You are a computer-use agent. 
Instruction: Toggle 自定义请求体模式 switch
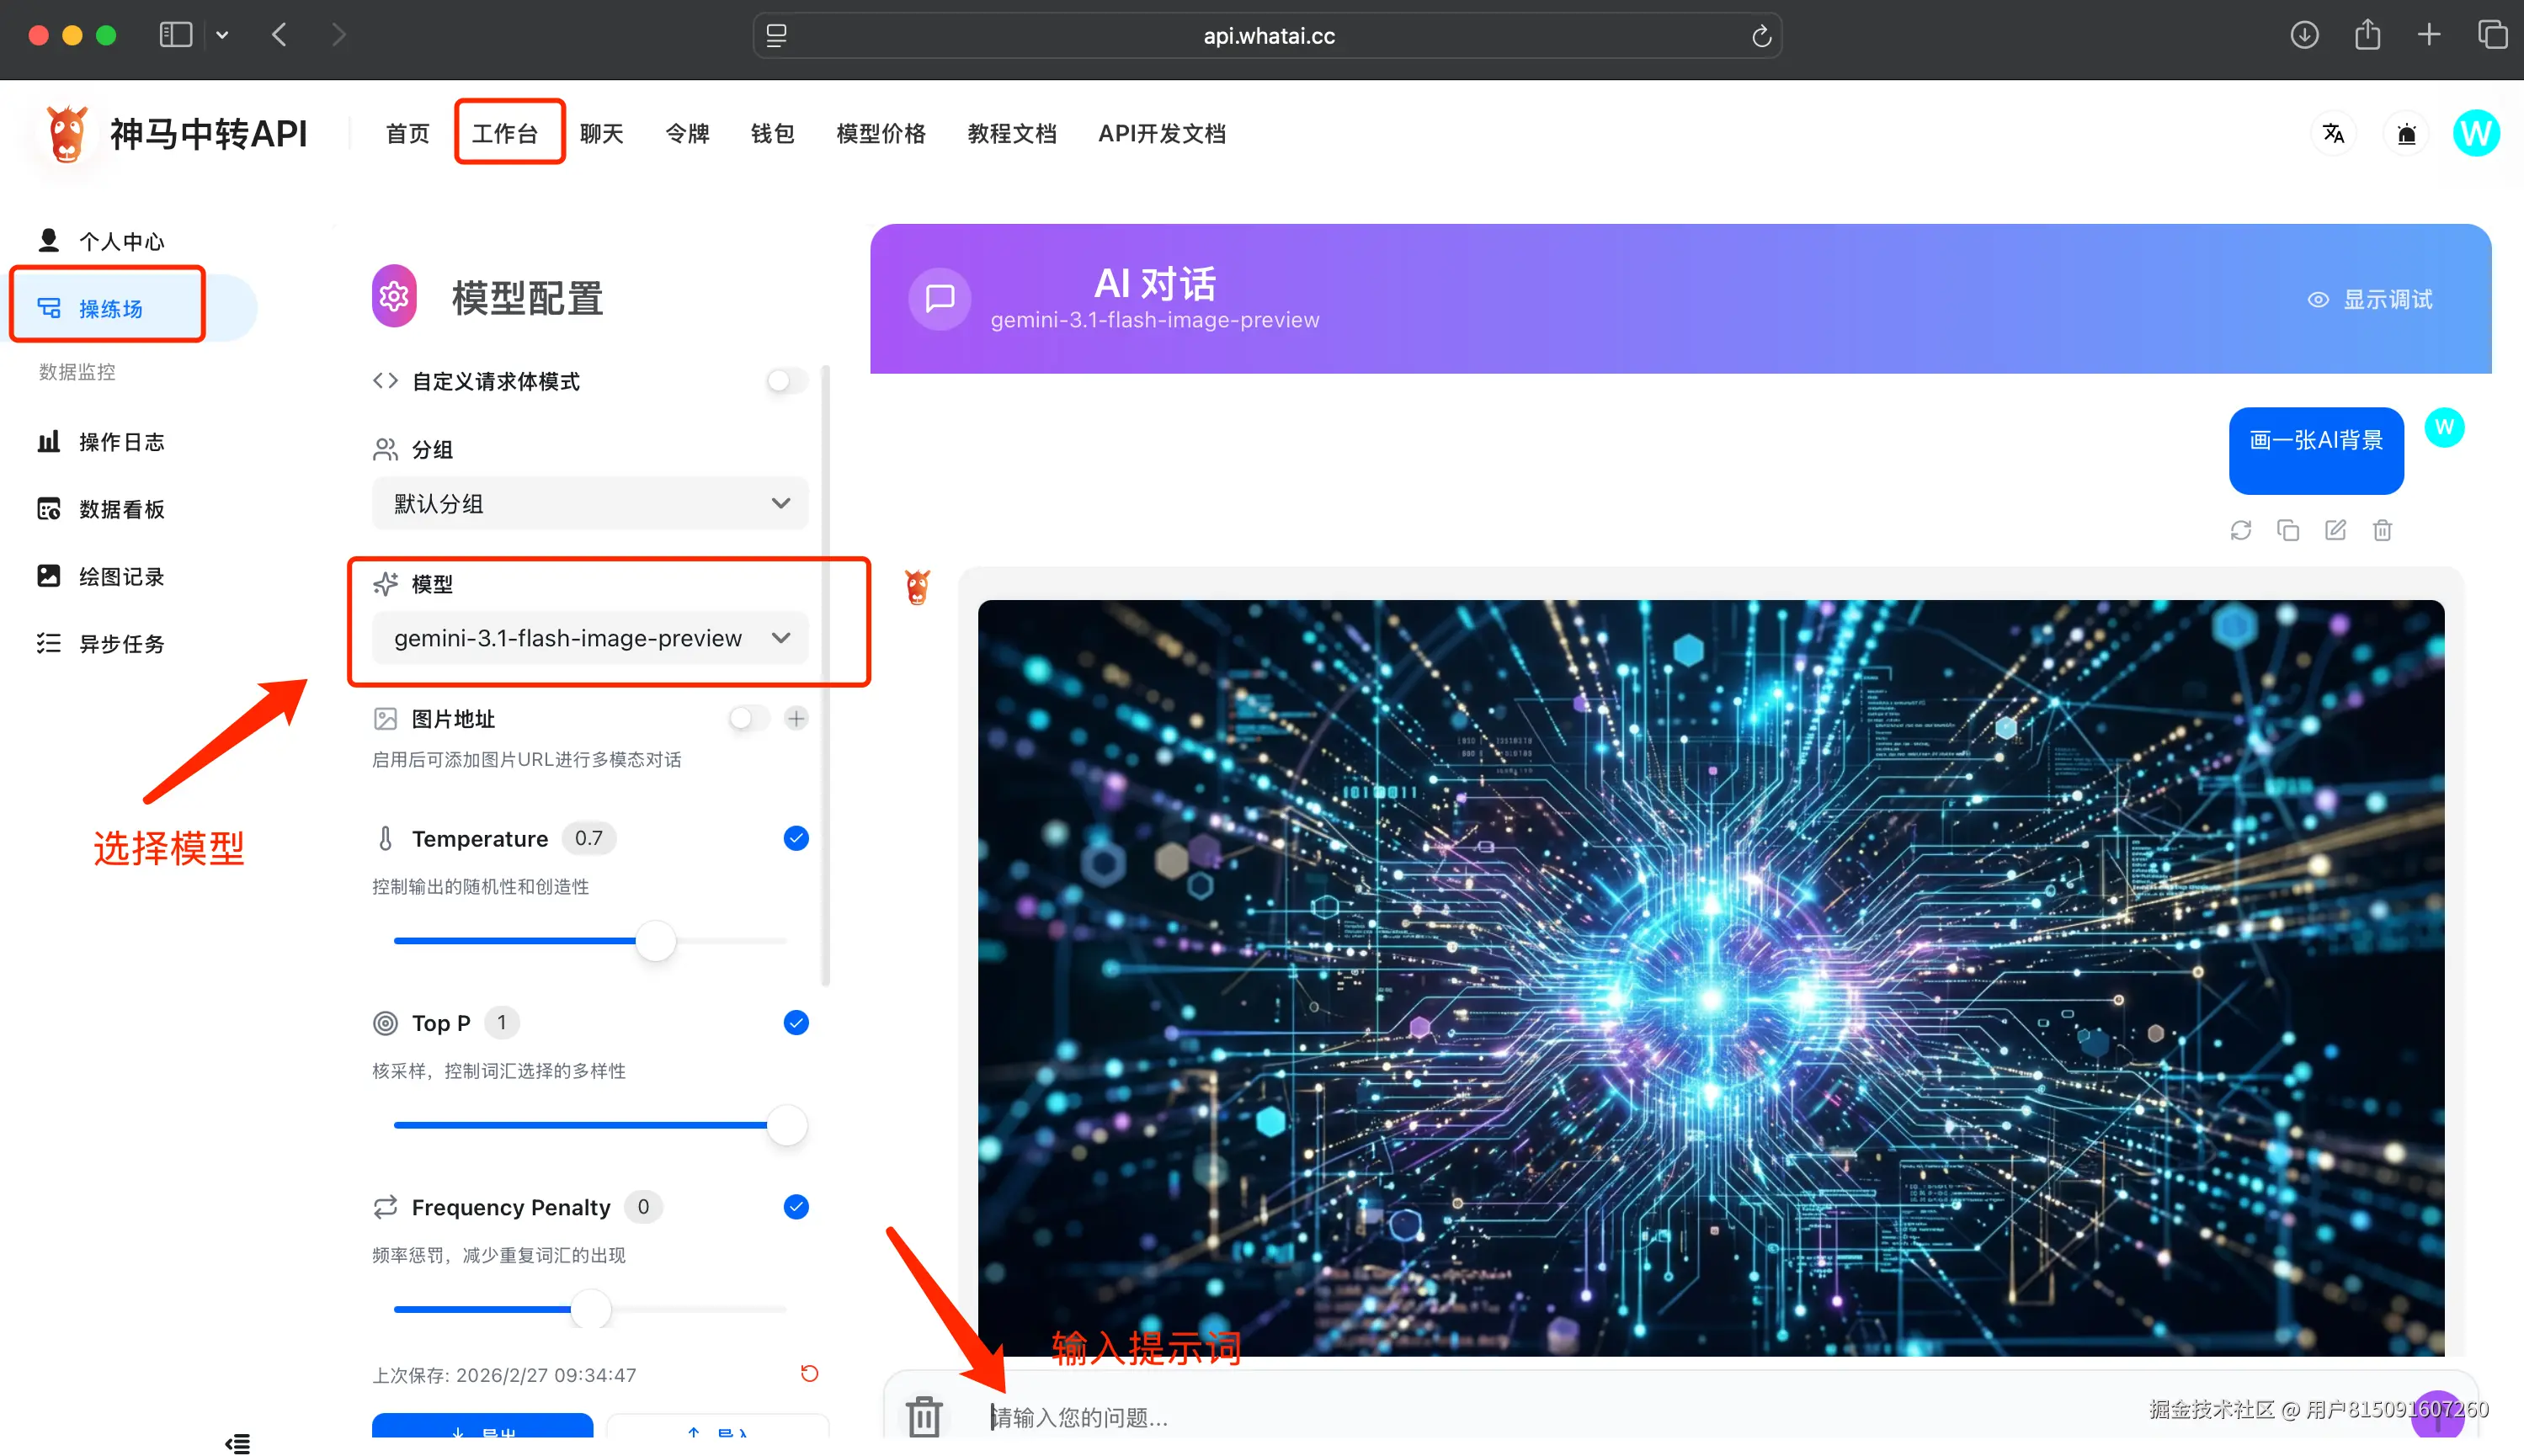click(x=787, y=381)
